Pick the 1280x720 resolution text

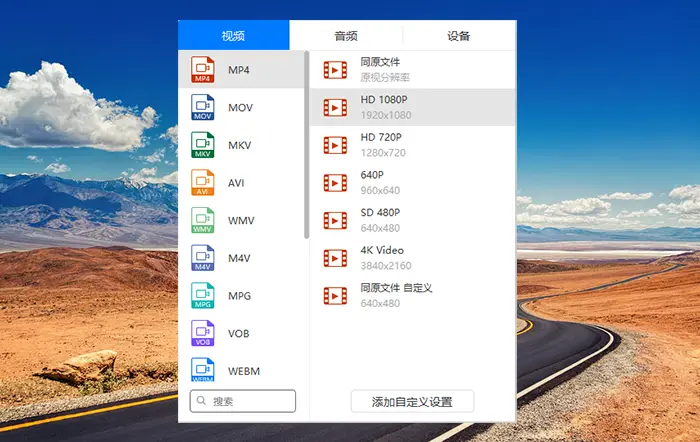pos(383,153)
